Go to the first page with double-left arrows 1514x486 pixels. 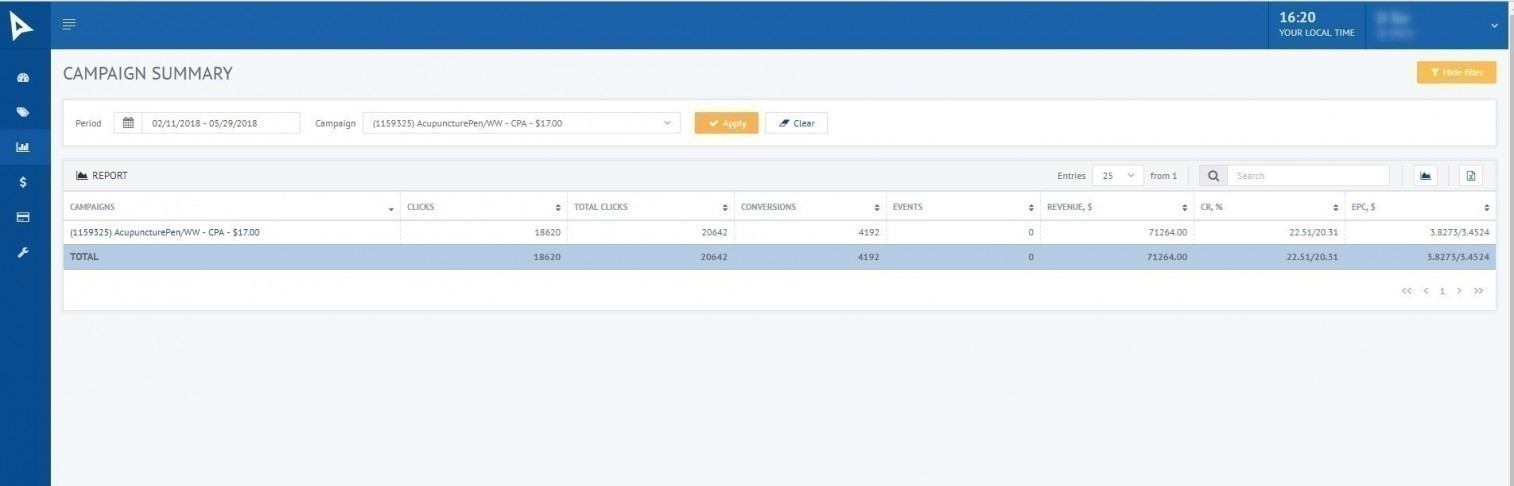[x=1407, y=291]
